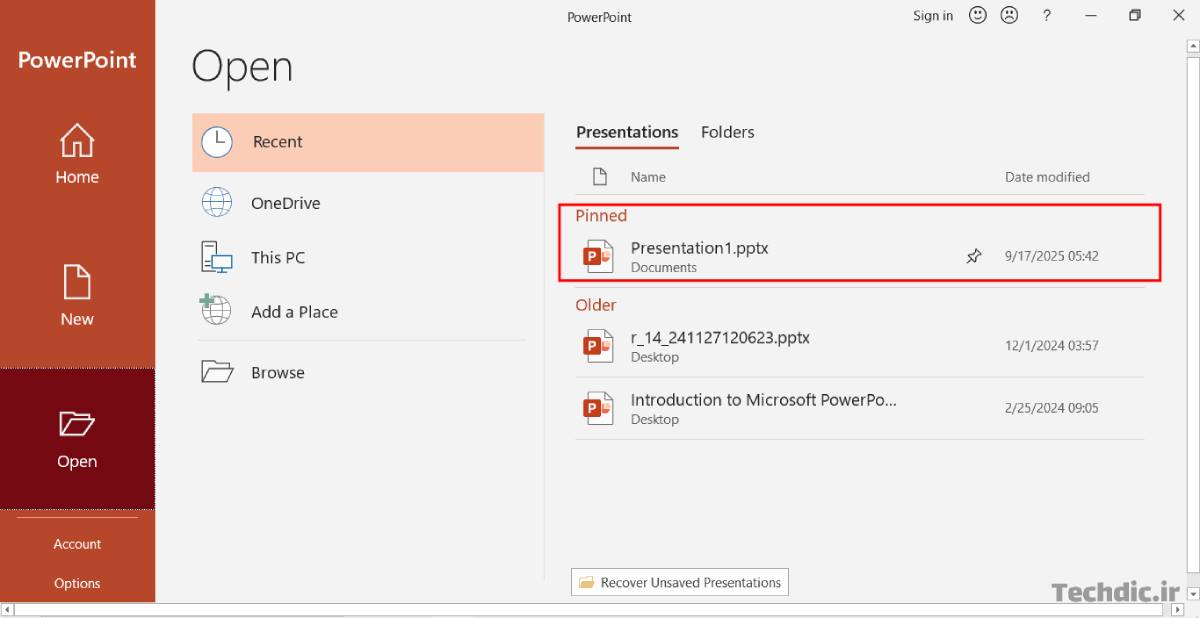The height and width of the screenshot is (618, 1200).
Task: Select the Presentations tab
Action: click(627, 132)
